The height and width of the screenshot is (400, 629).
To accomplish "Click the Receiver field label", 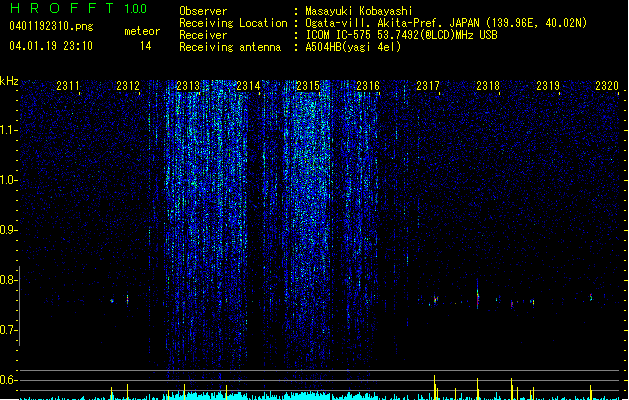I will pos(203,35).
